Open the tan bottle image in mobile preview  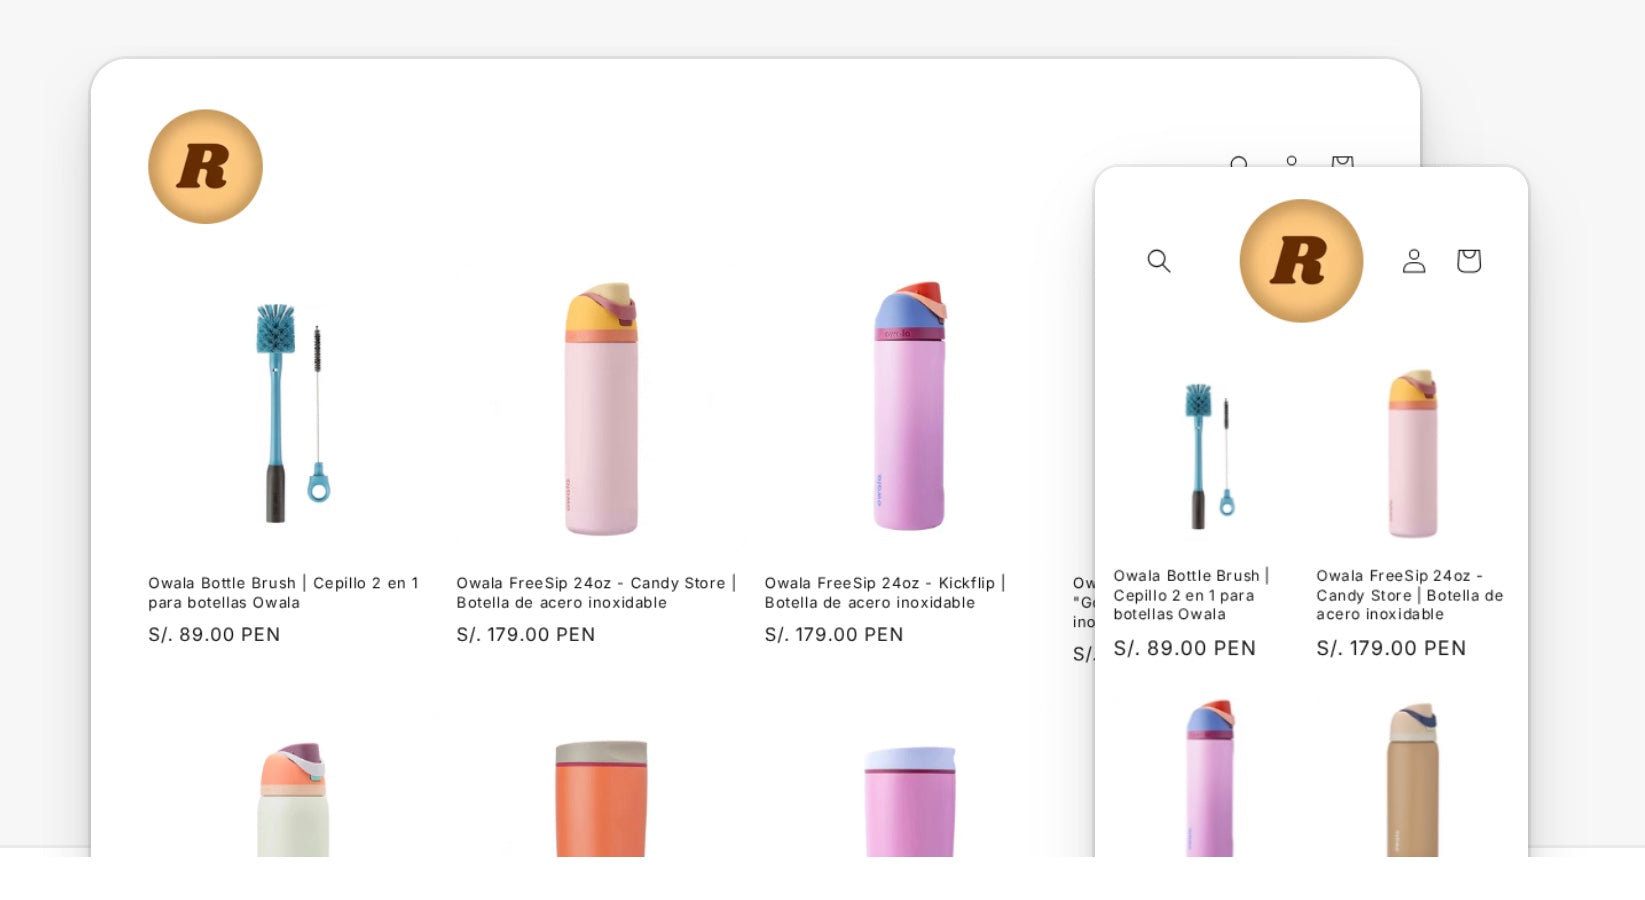click(1412, 779)
